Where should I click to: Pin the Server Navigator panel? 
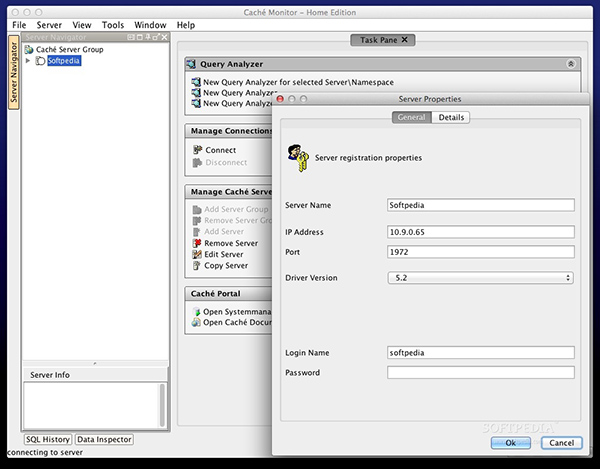(x=148, y=37)
